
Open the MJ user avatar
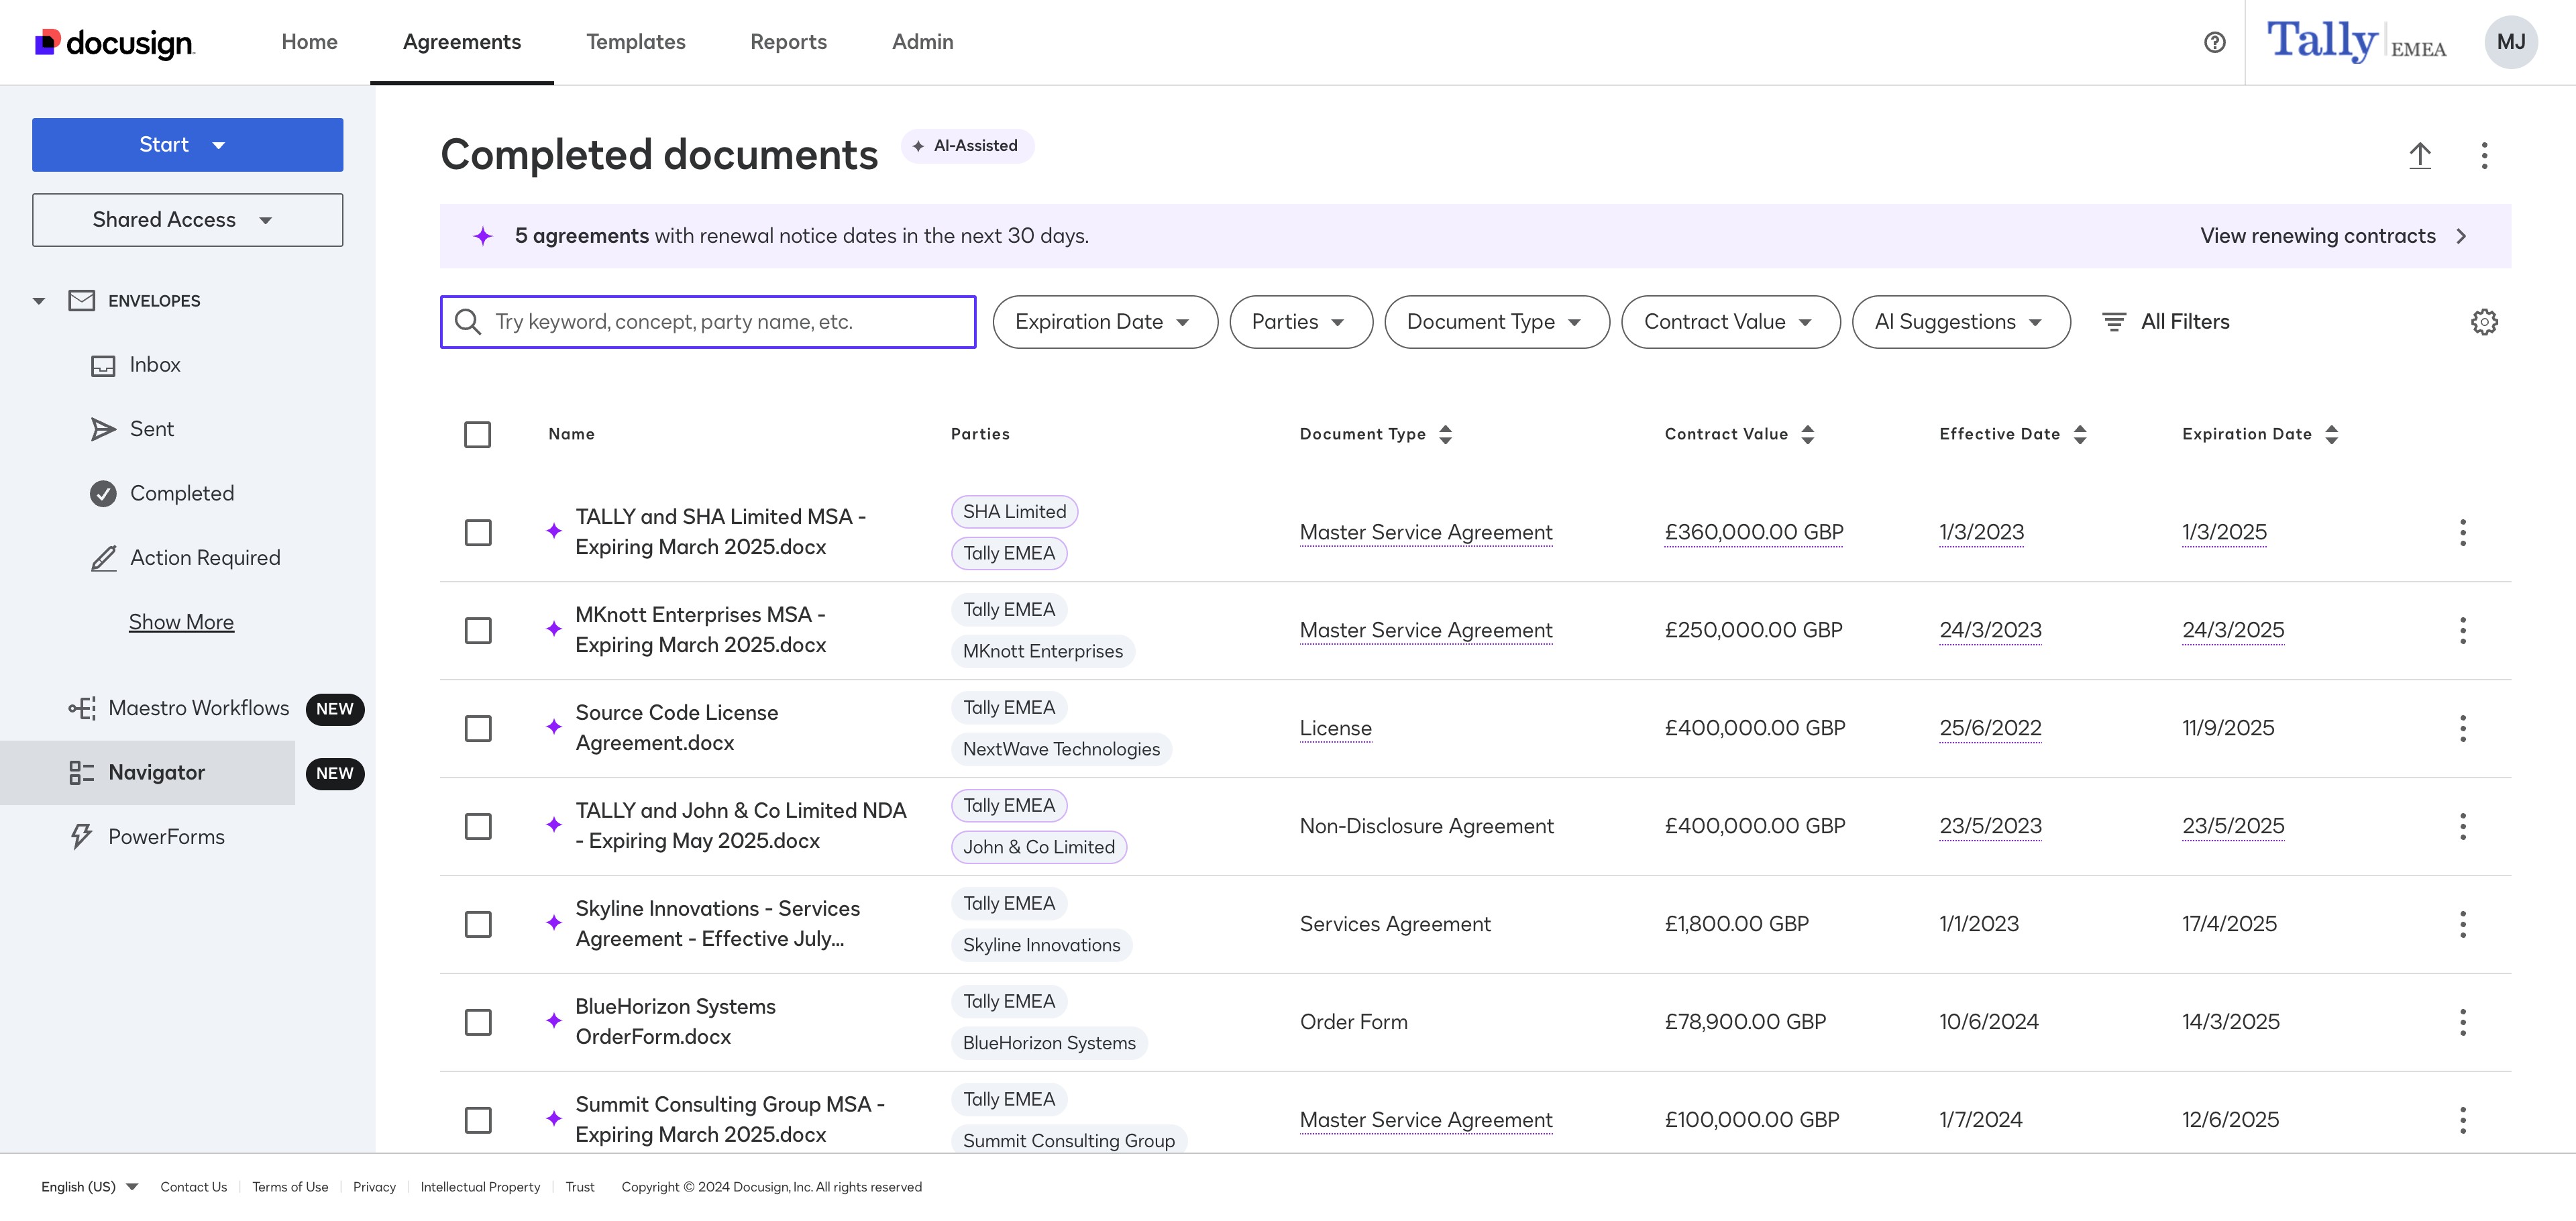[x=2510, y=42]
